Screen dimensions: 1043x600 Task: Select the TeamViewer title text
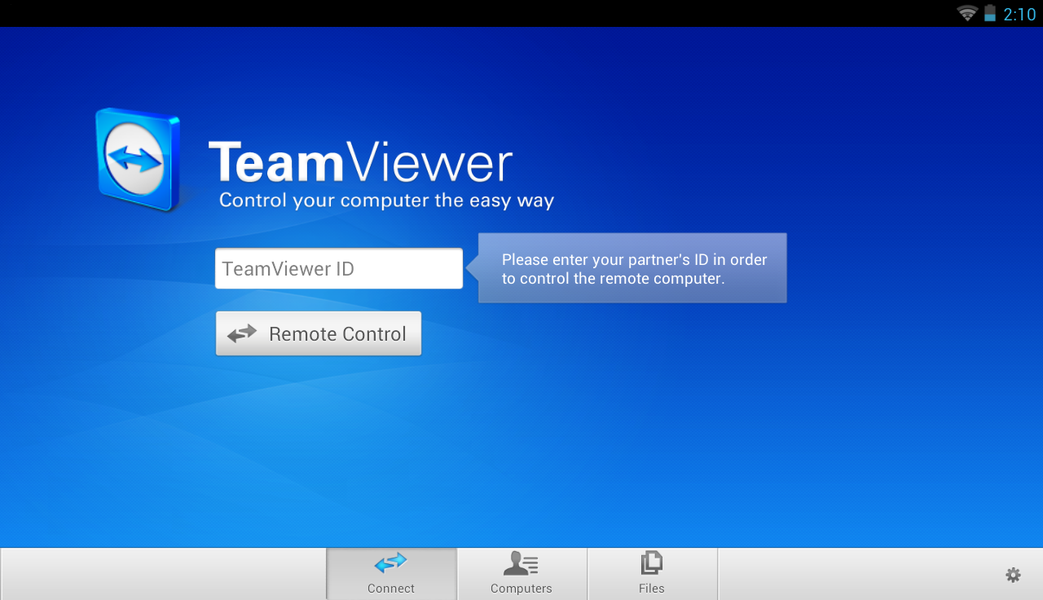click(x=360, y=160)
